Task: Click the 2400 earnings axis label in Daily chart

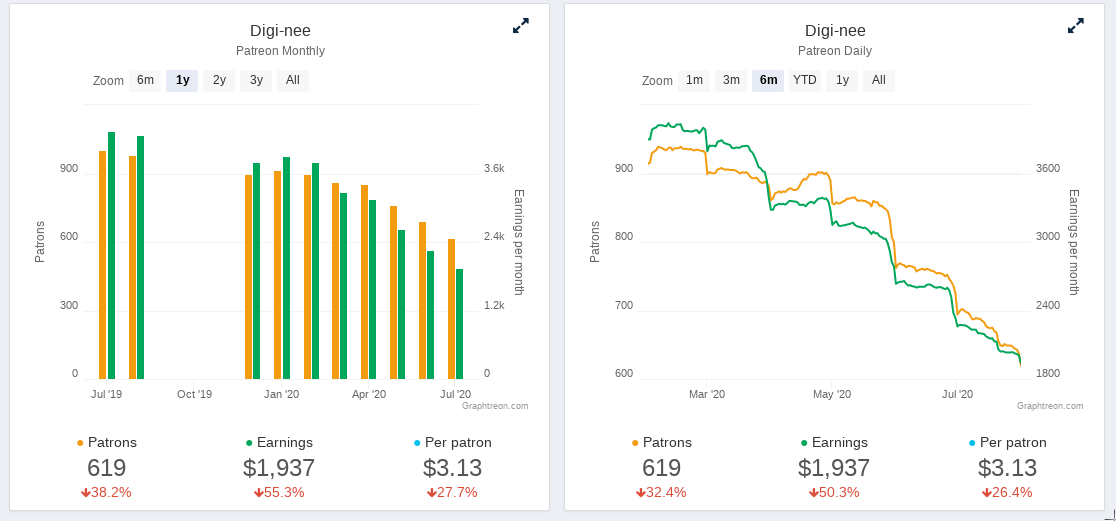Action: pyautogui.click(x=1048, y=305)
